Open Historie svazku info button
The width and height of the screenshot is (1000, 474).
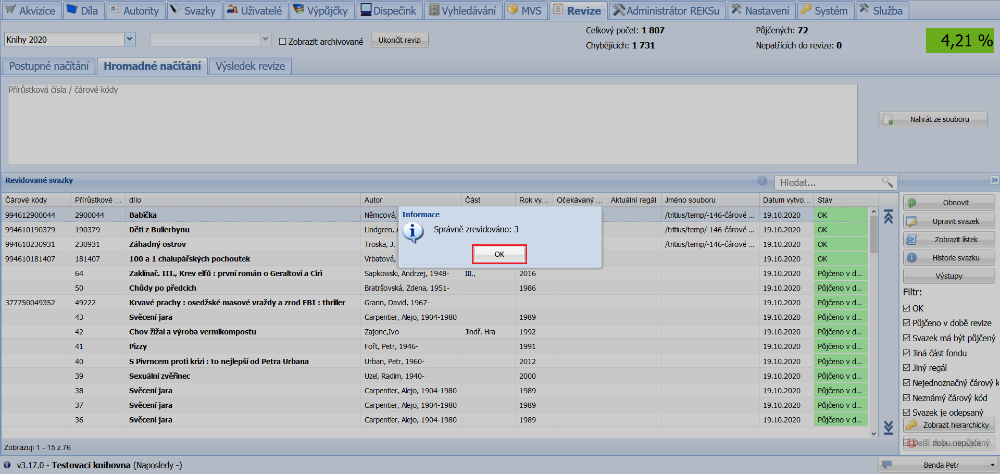pos(949,259)
